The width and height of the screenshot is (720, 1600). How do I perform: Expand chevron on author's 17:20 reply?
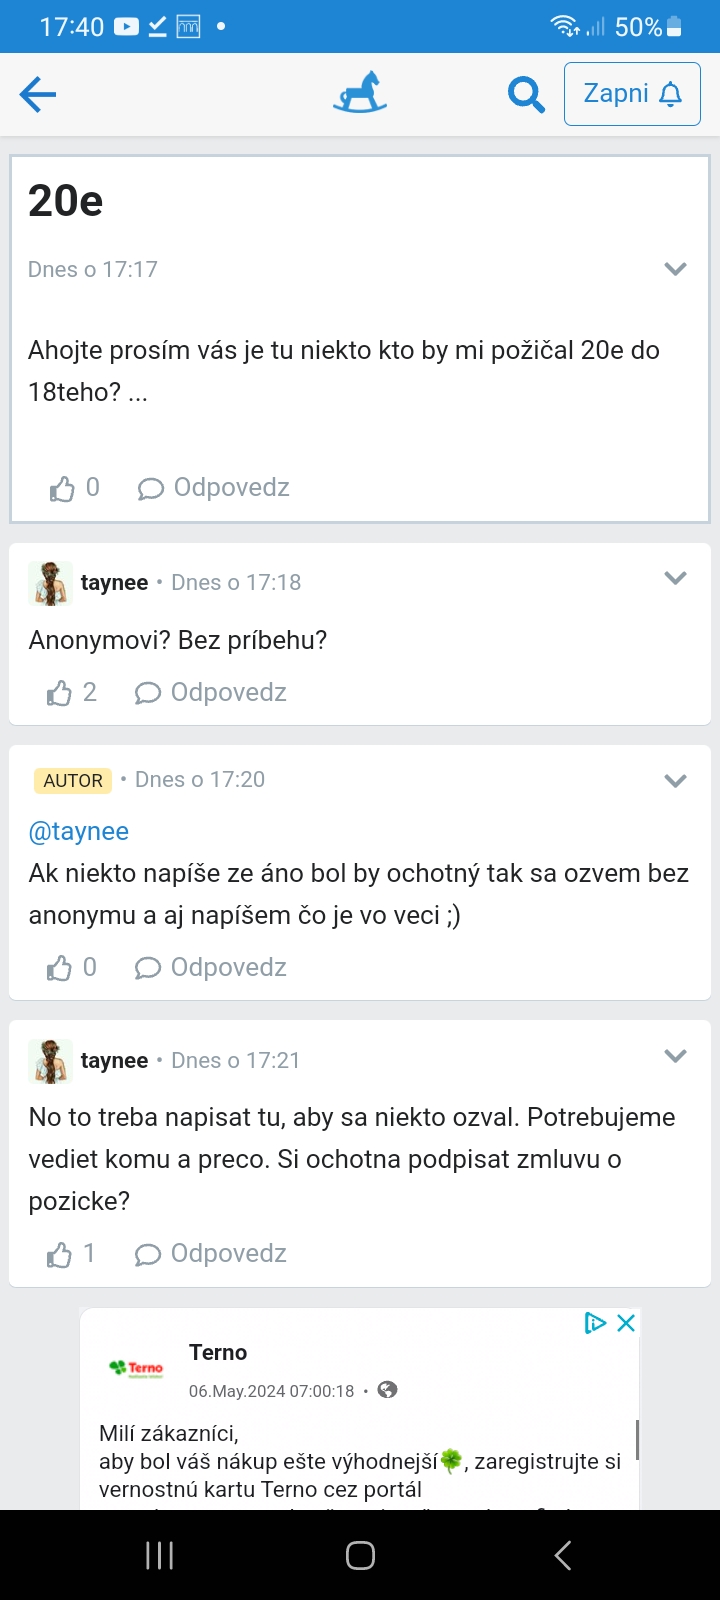[676, 781]
